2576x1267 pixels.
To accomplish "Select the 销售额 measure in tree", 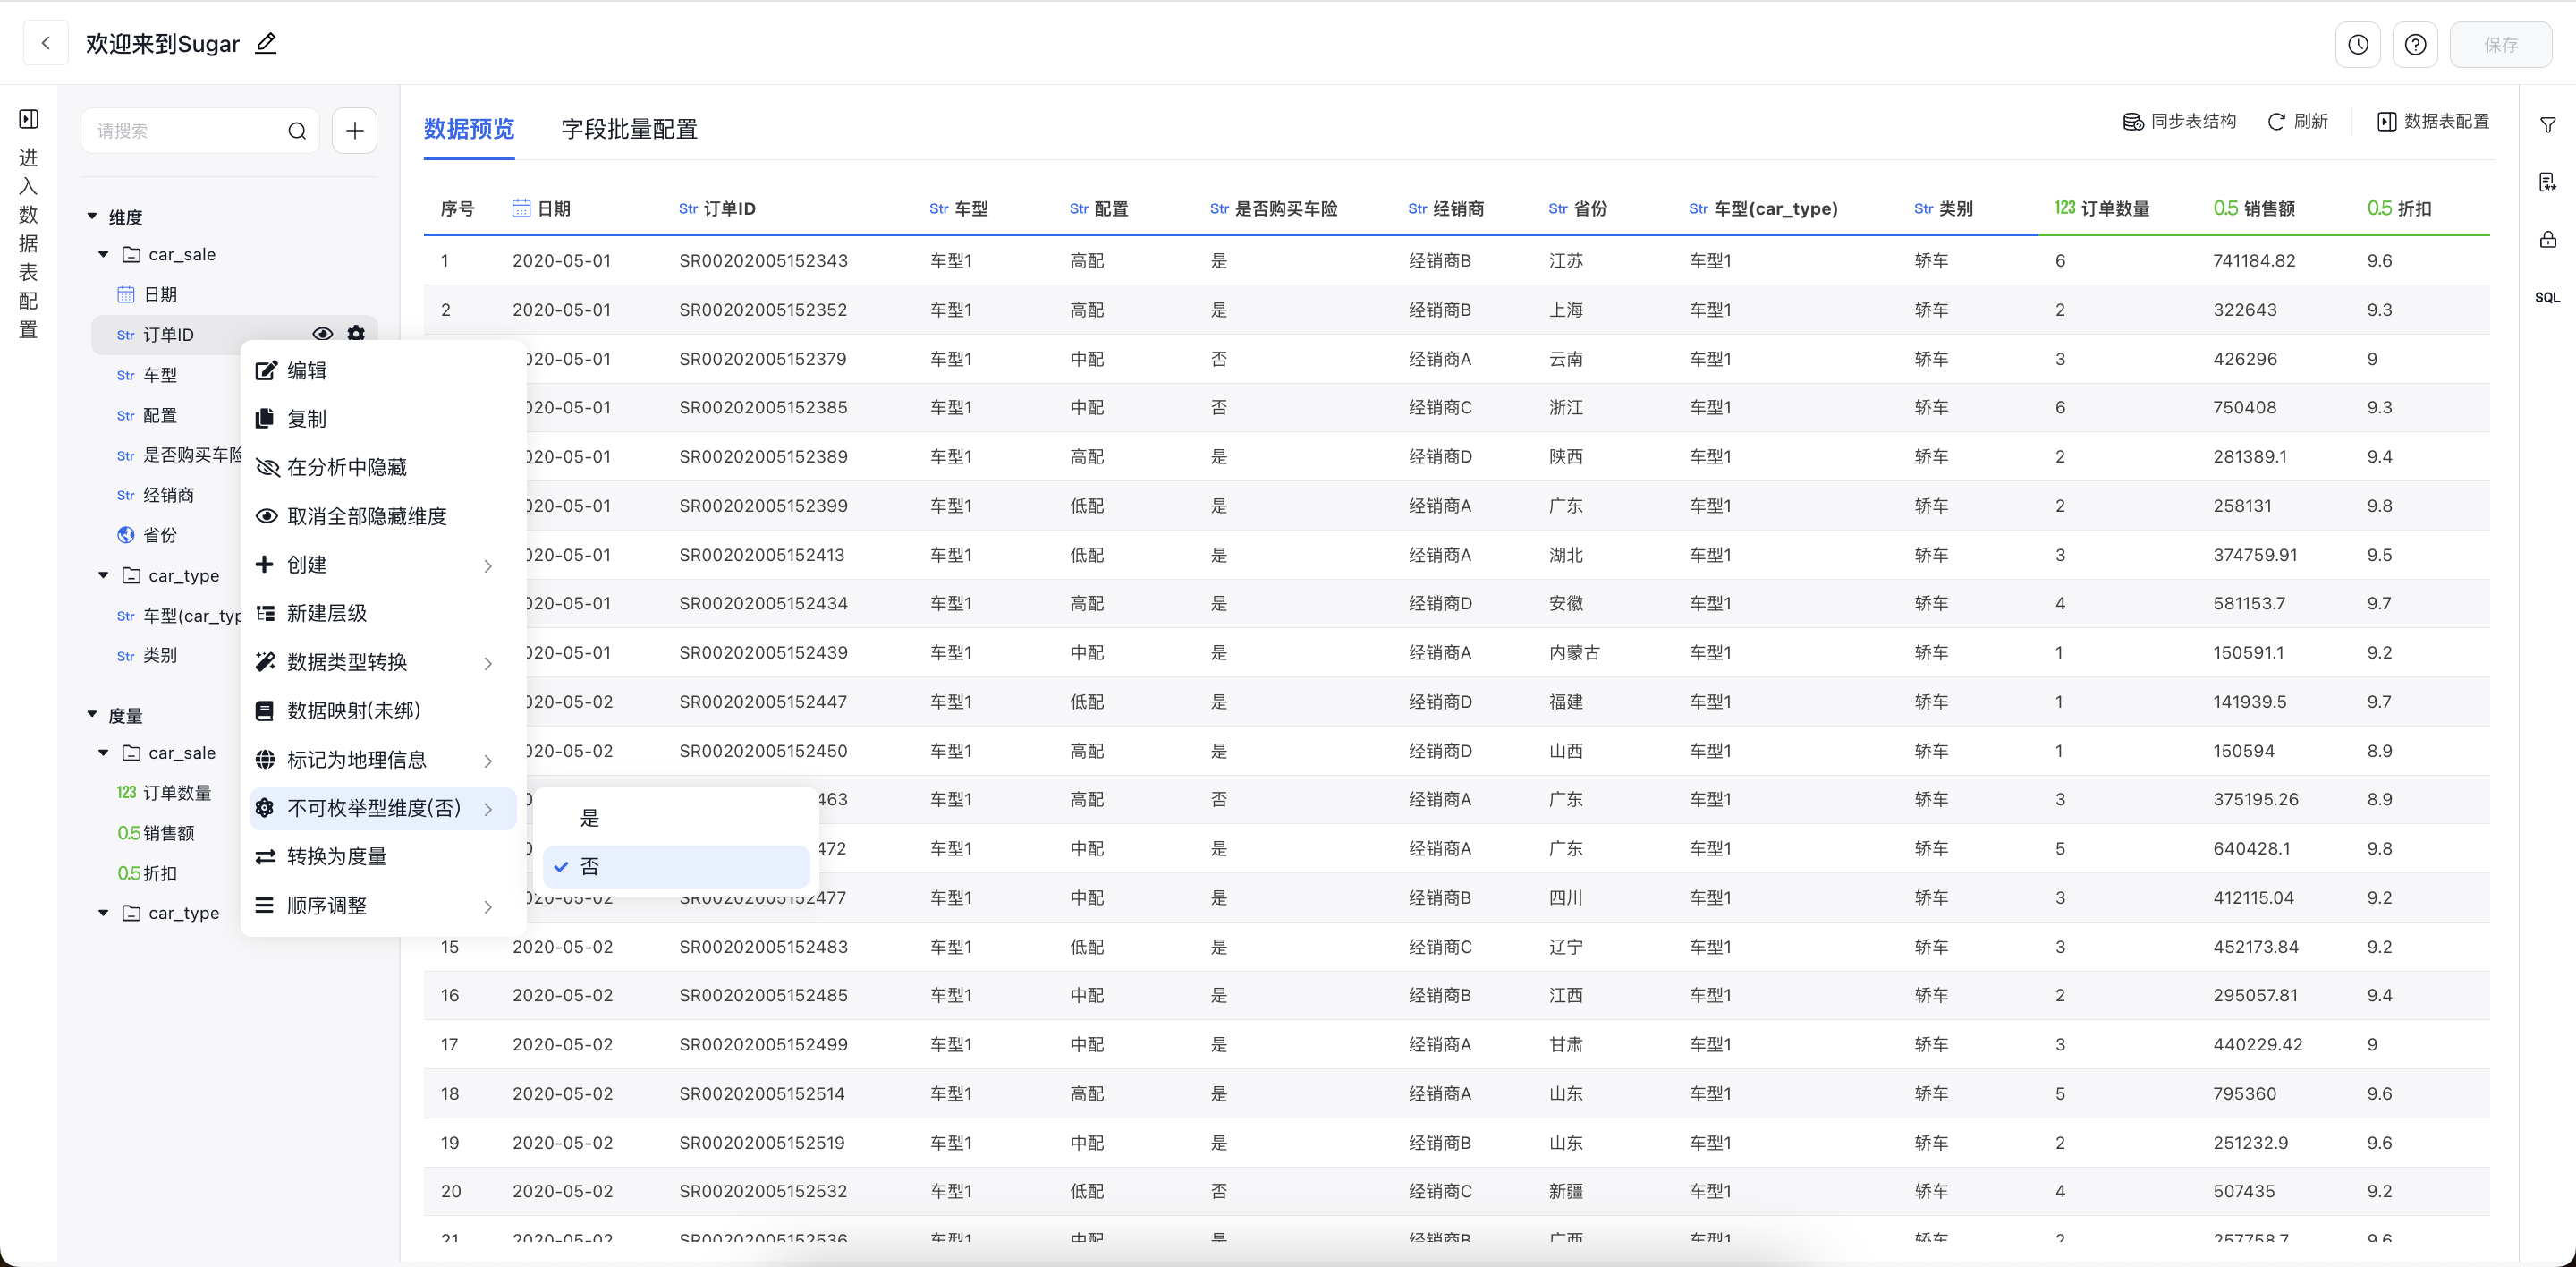I will pos(168,833).
